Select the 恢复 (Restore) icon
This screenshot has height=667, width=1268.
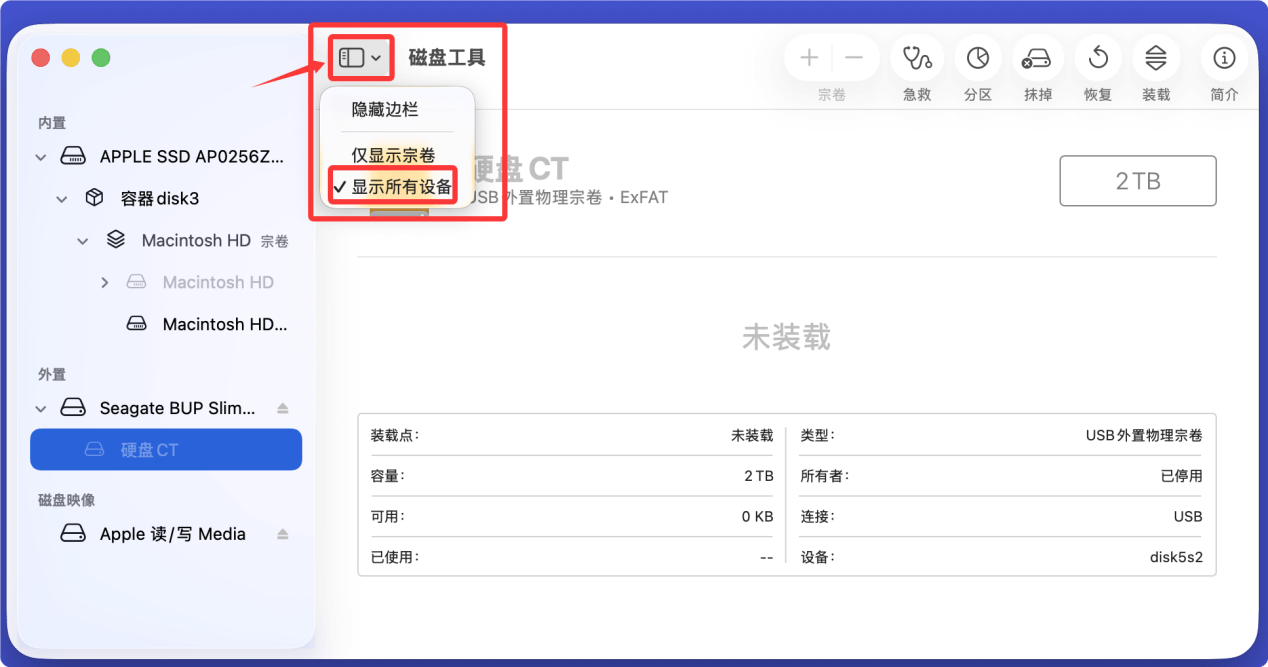click(1097, 58)
